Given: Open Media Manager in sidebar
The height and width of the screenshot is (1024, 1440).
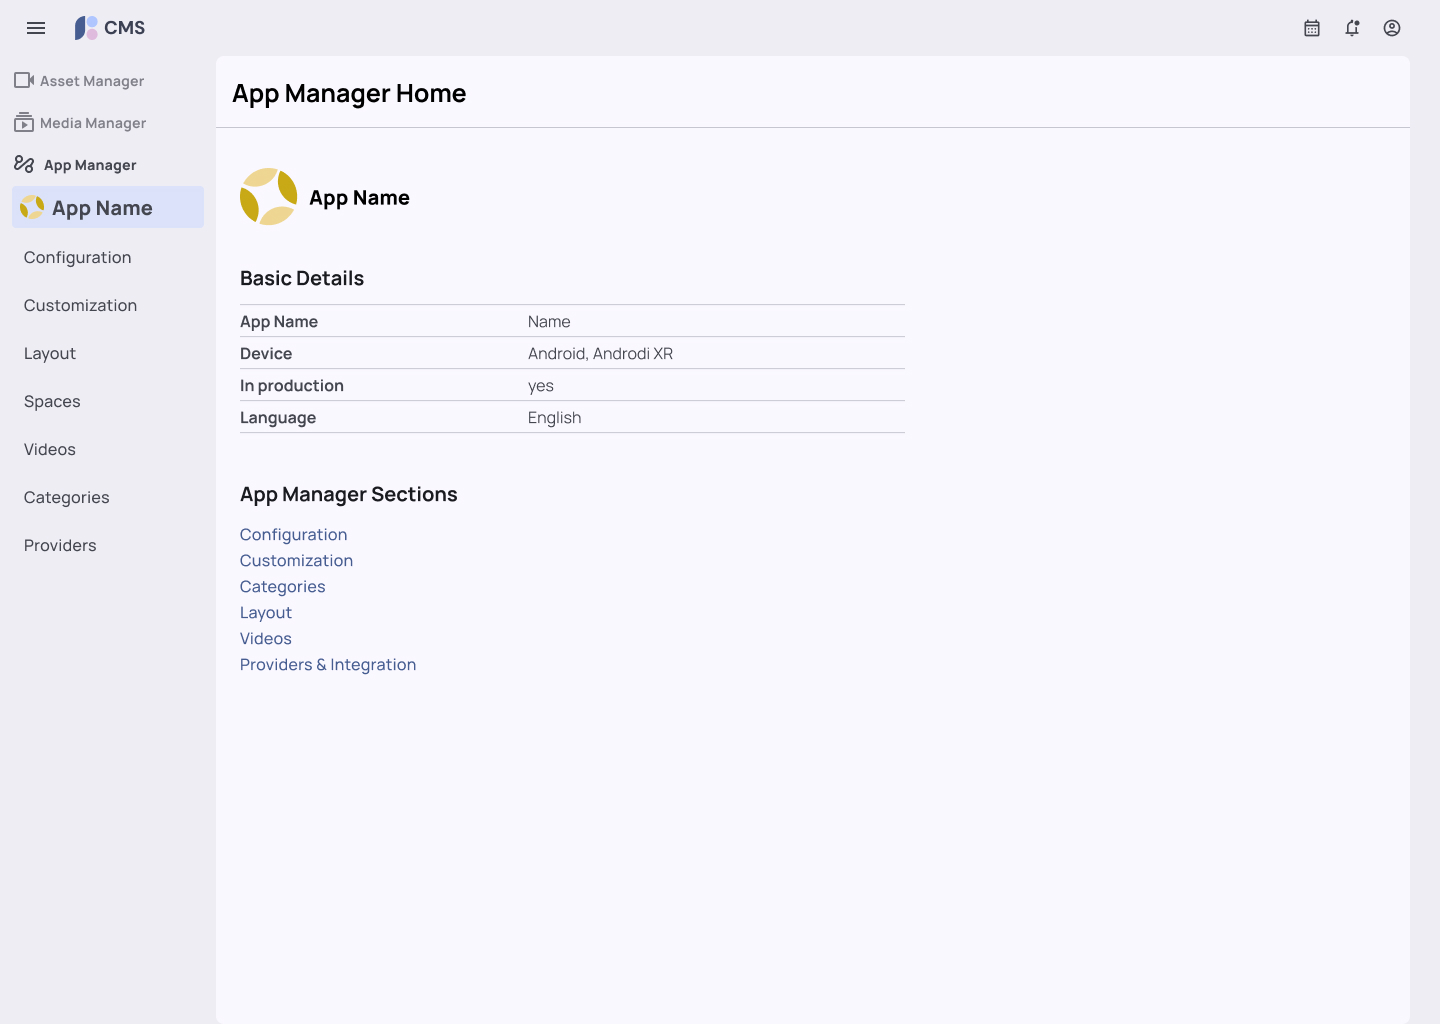Looking at the screenshot, I should pyautogui.click(x=93, y=123).
